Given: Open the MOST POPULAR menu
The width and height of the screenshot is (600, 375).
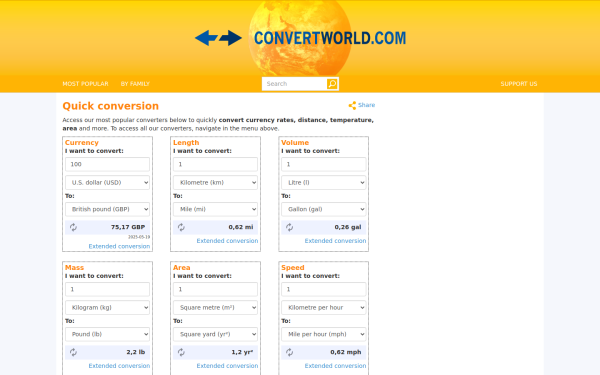Looking at the screenshot, I should pos(85,84).
